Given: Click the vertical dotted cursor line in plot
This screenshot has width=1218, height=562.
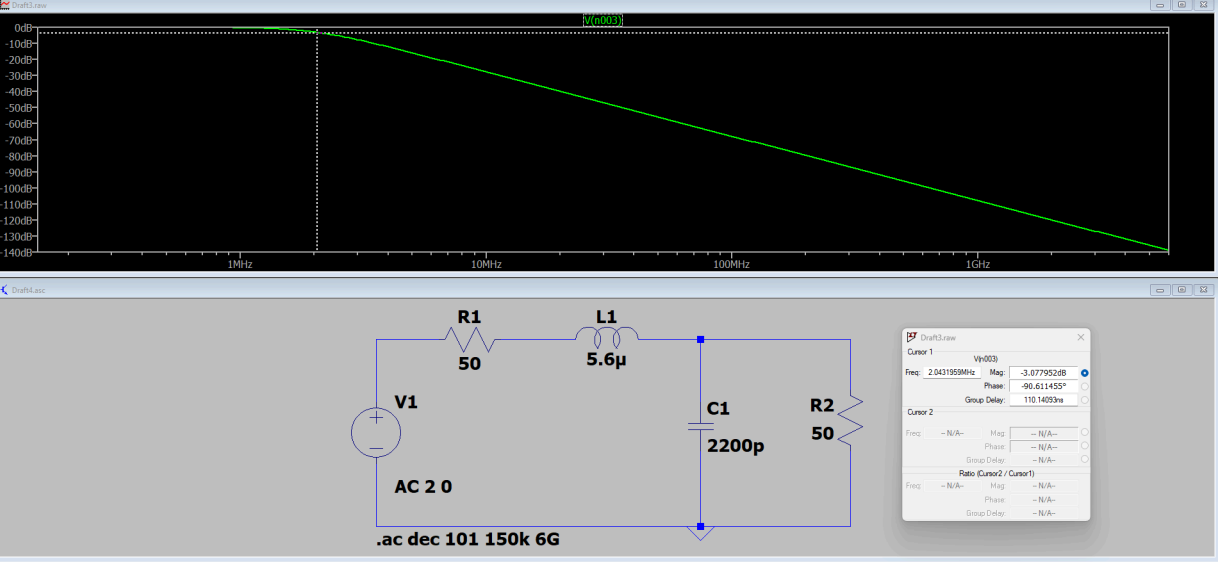Looking at the screenshot, I should pyautogui.click(x=317, y=140).
